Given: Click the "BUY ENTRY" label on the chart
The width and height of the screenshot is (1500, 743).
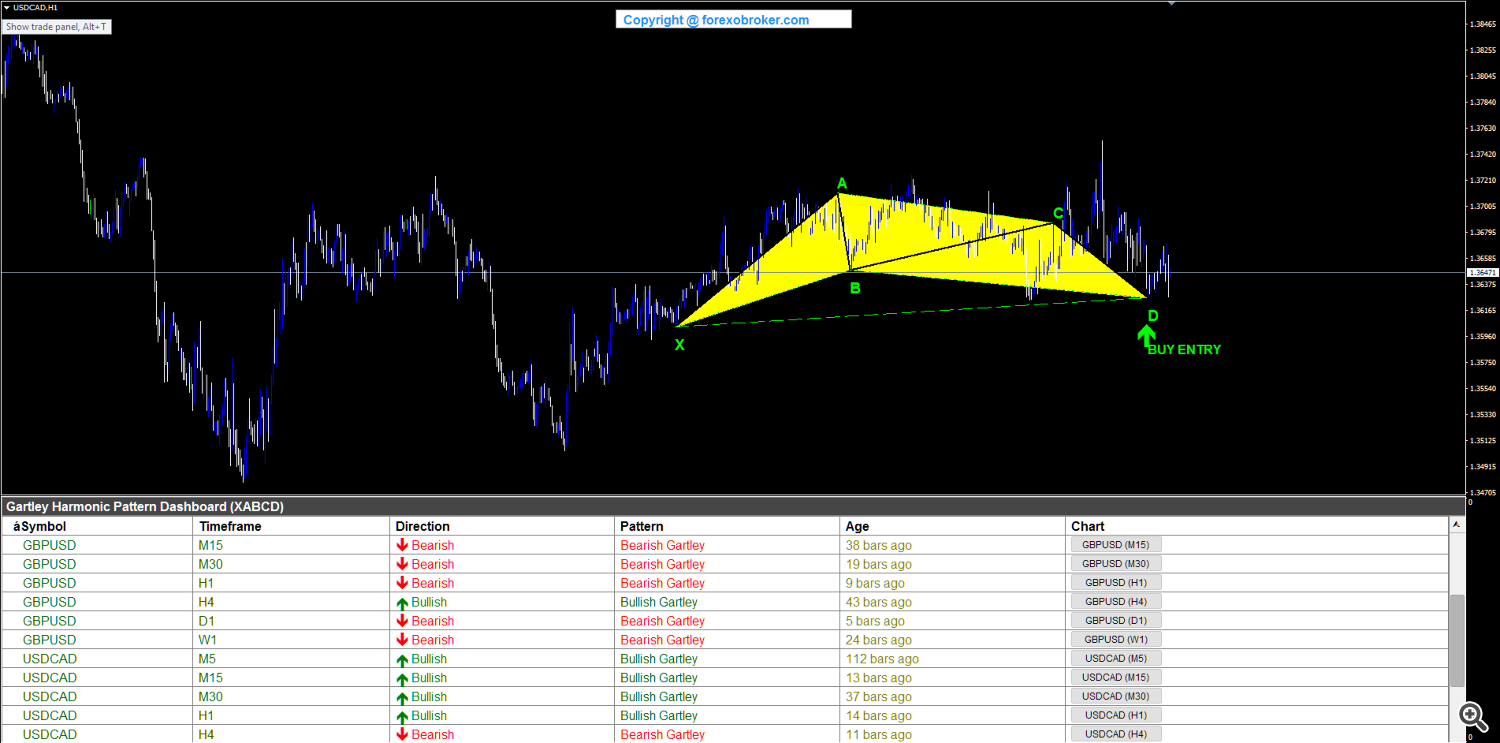Looking at the screenshot, I should pos(1184,350).
